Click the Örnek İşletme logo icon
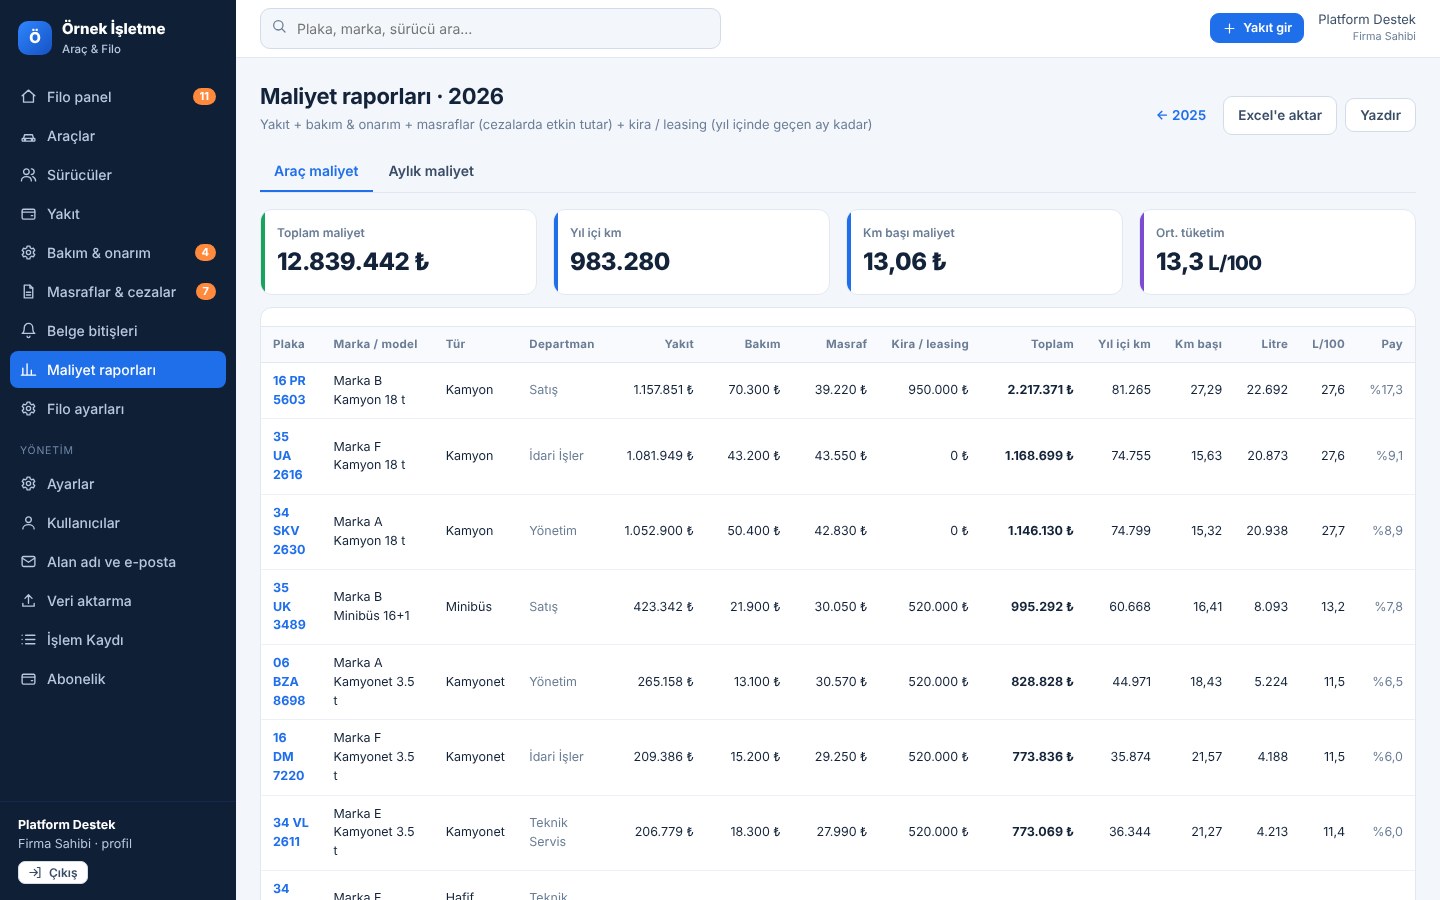This screenshot has height=900, width=1440. (35, 38)
